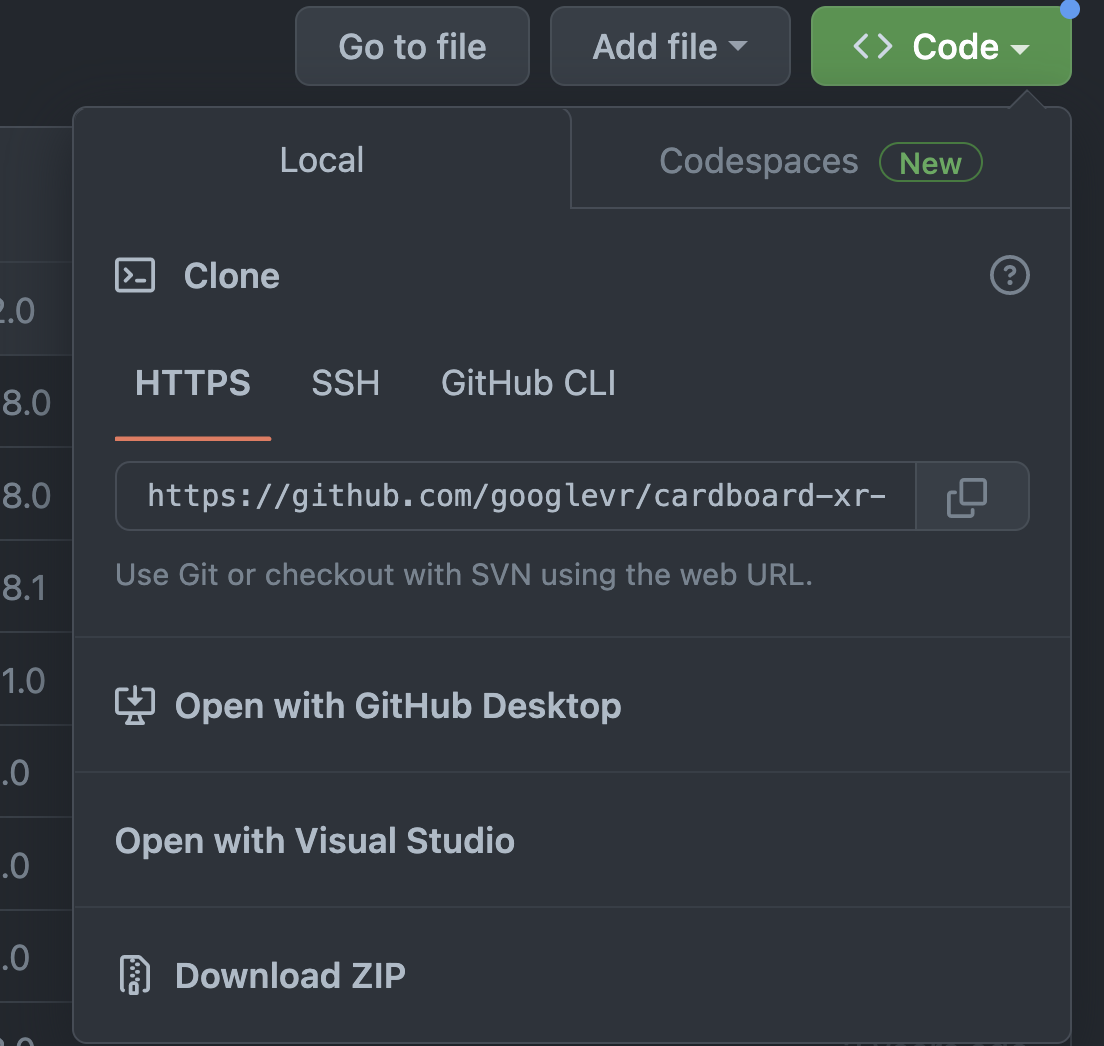Open with Visual Studio
The width and height of the screenshot is (1104, 1046).
(313, 840)
